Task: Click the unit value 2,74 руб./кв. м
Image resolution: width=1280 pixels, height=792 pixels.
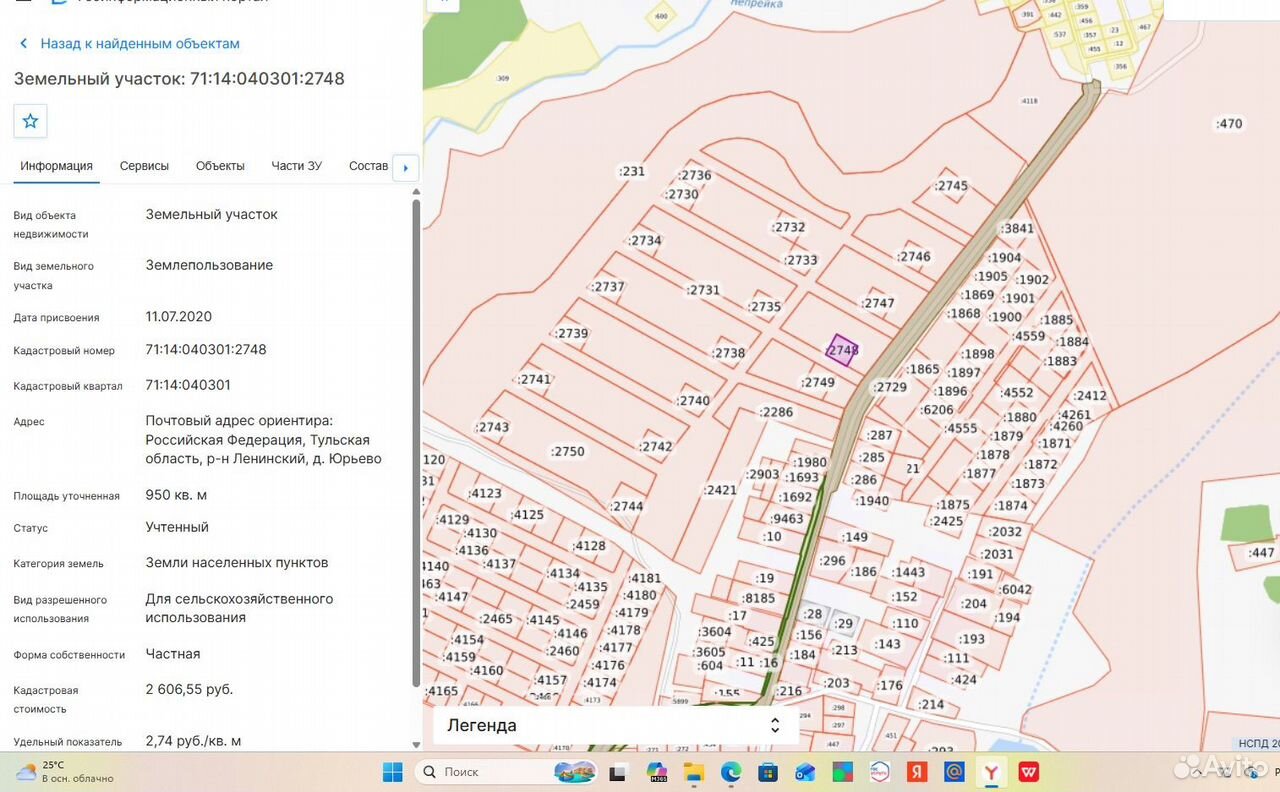Action: (193, 741)
